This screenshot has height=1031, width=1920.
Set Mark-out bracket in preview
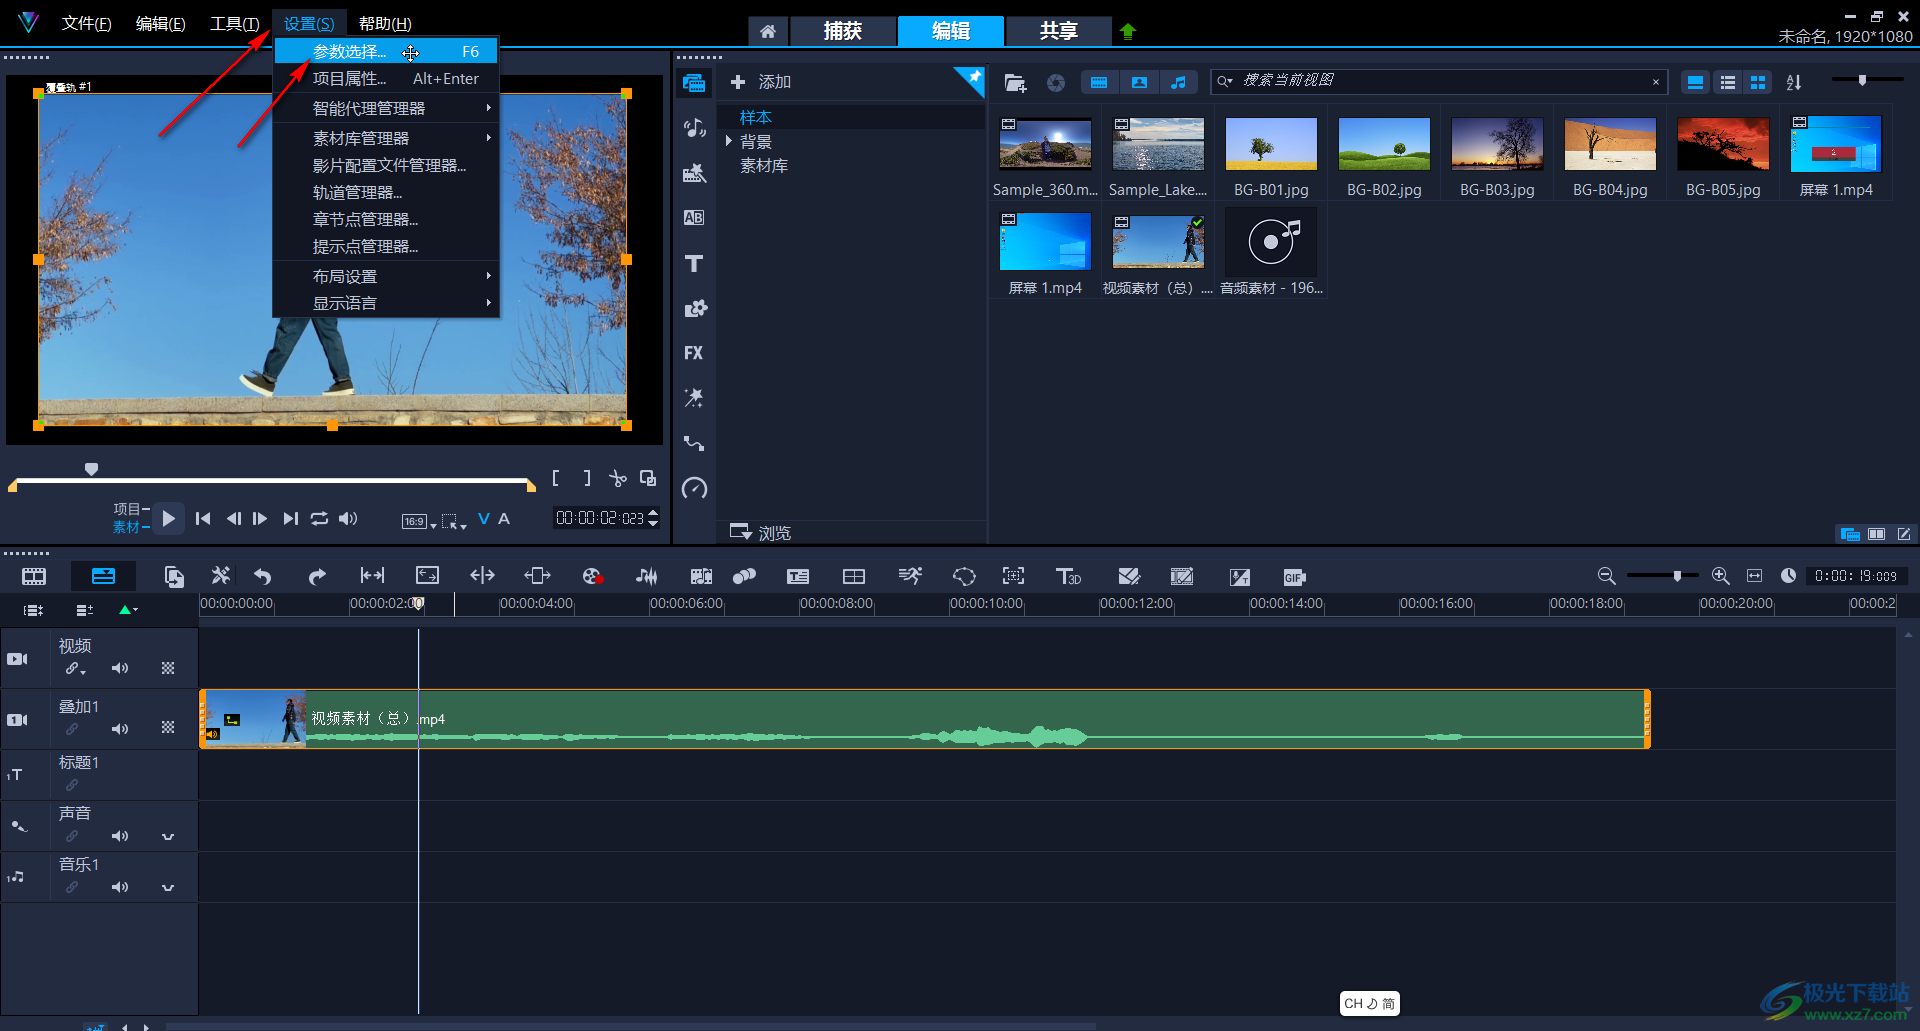point(587,478)
